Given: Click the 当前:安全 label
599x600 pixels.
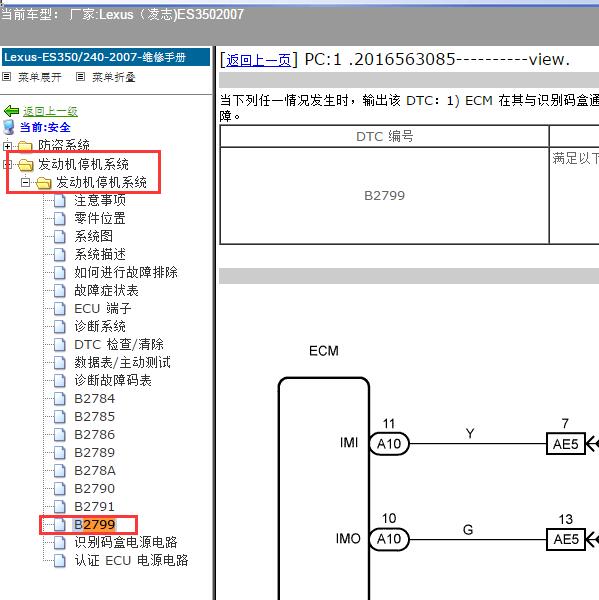Looking at the screenshot, I should point(45,127).
